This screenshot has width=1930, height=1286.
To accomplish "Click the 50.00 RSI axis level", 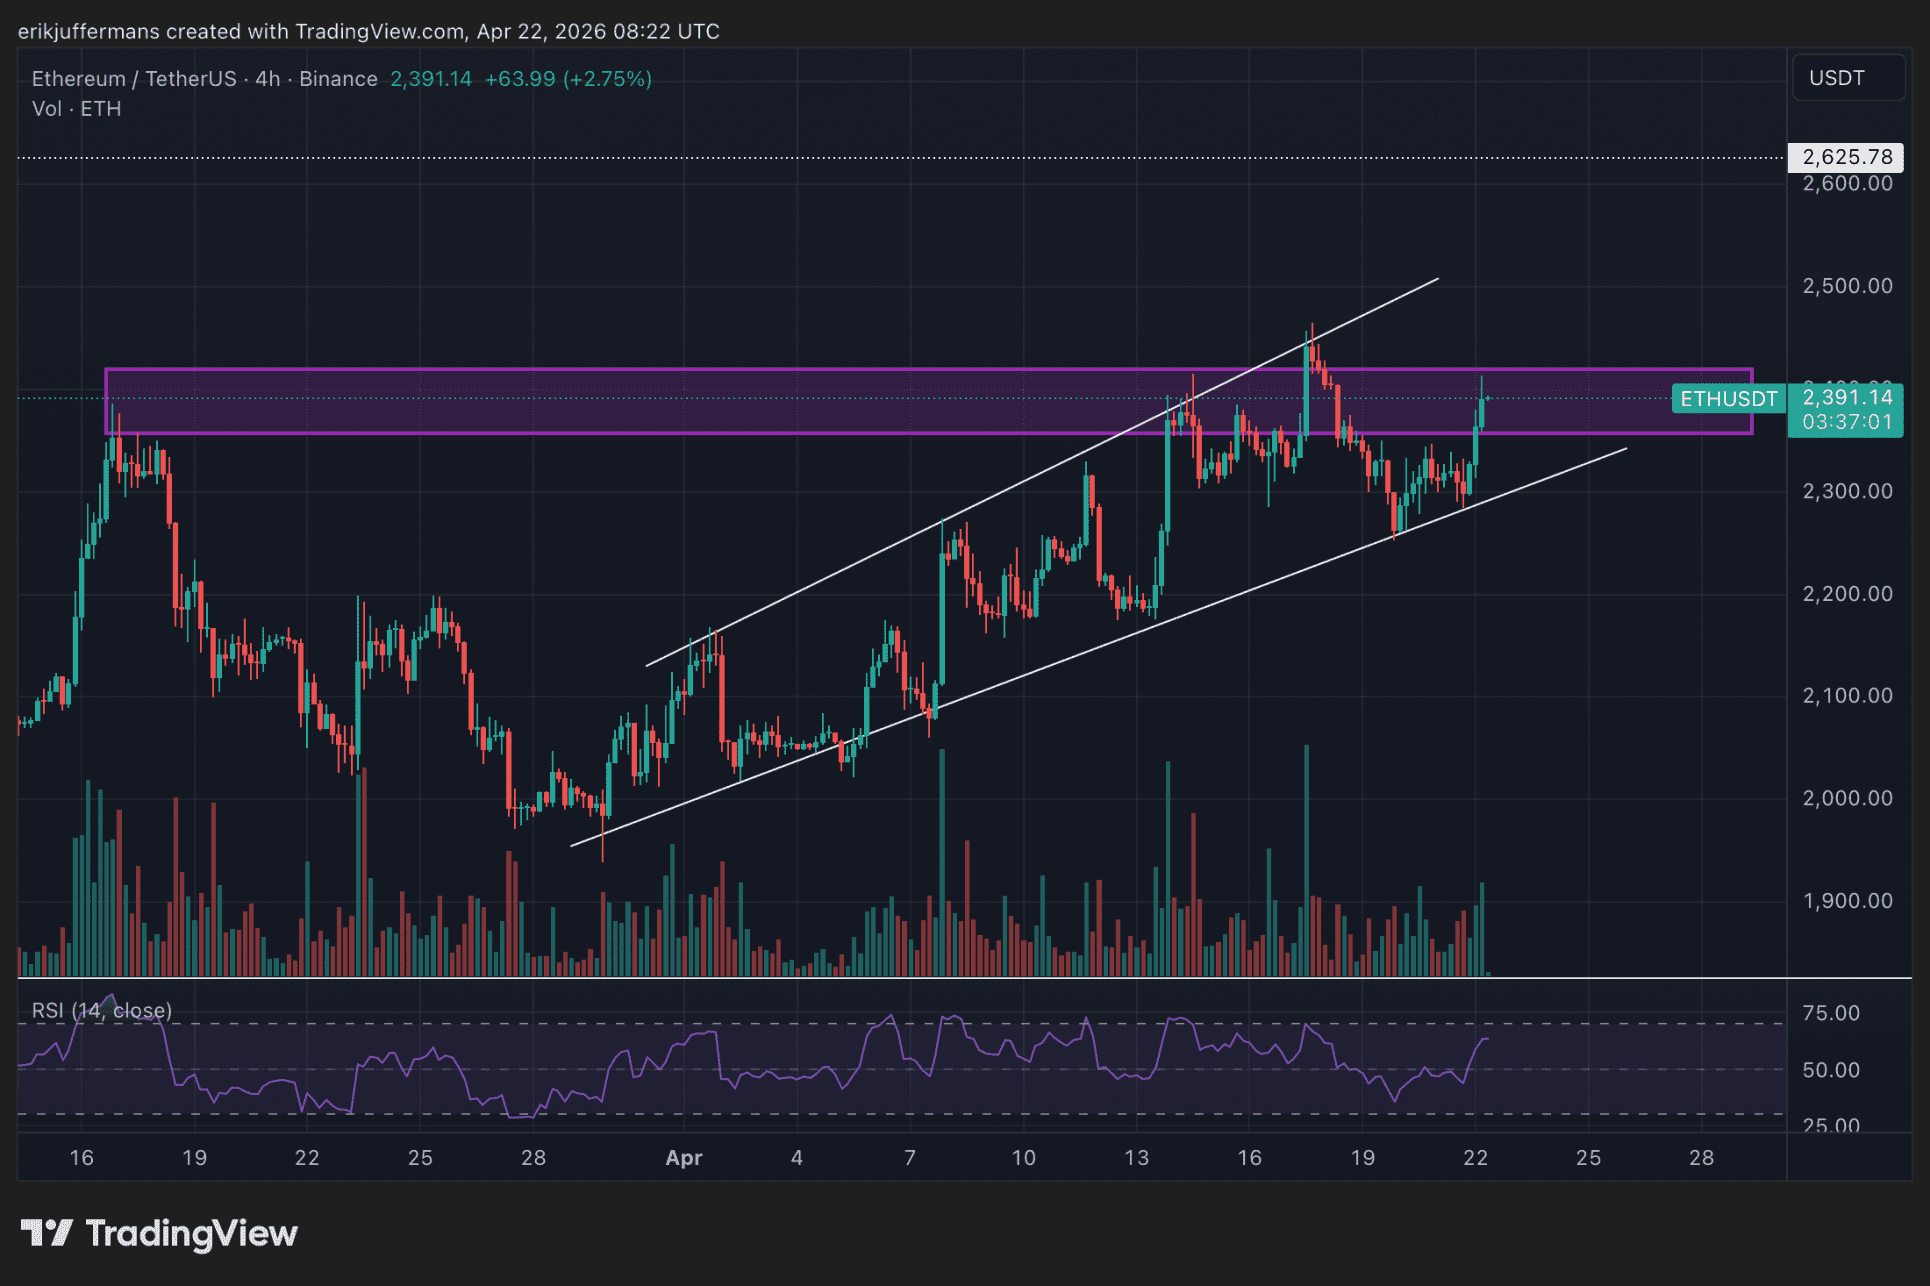I will click(1830, 1070).
